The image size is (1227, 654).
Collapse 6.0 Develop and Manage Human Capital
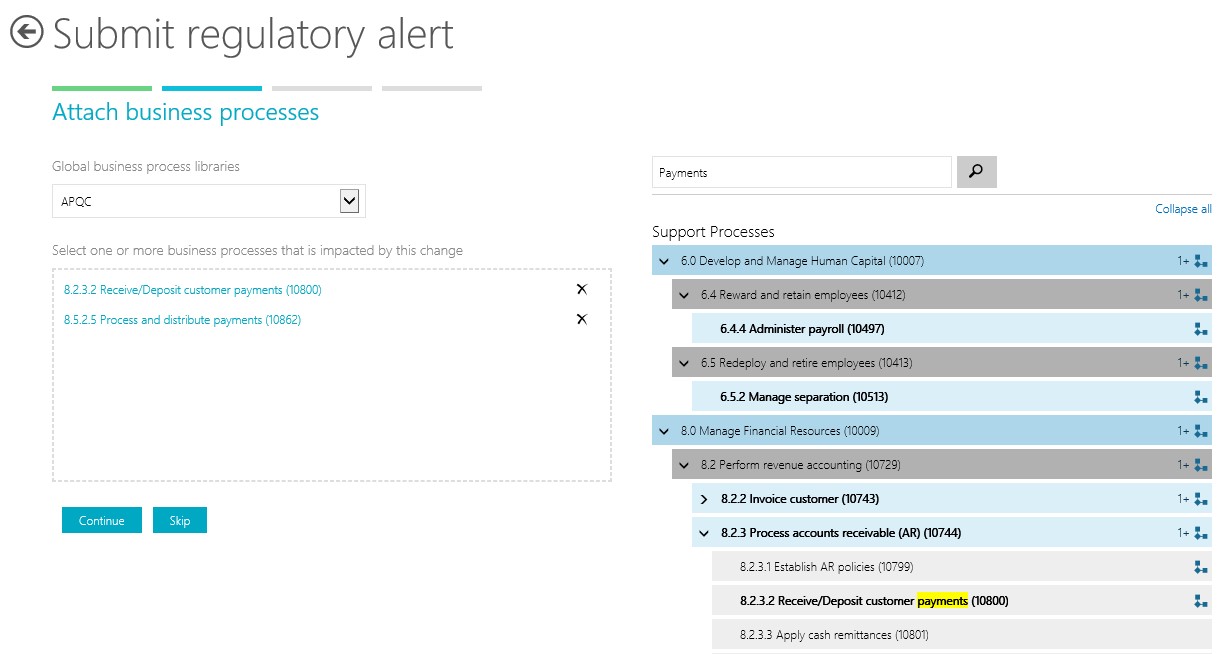(664, 262)
